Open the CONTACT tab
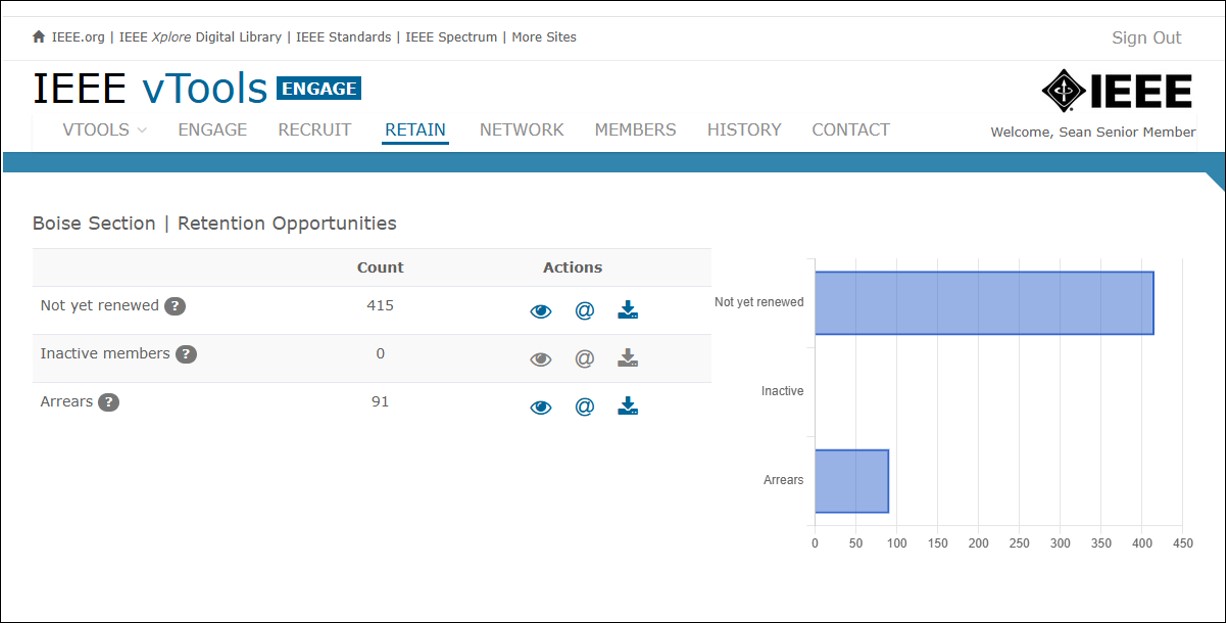Screen dimensions: 1226x623 [851, 130]
